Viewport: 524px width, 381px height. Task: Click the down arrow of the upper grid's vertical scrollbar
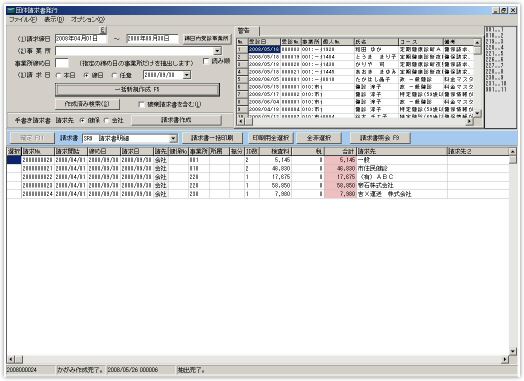[477, 114]
